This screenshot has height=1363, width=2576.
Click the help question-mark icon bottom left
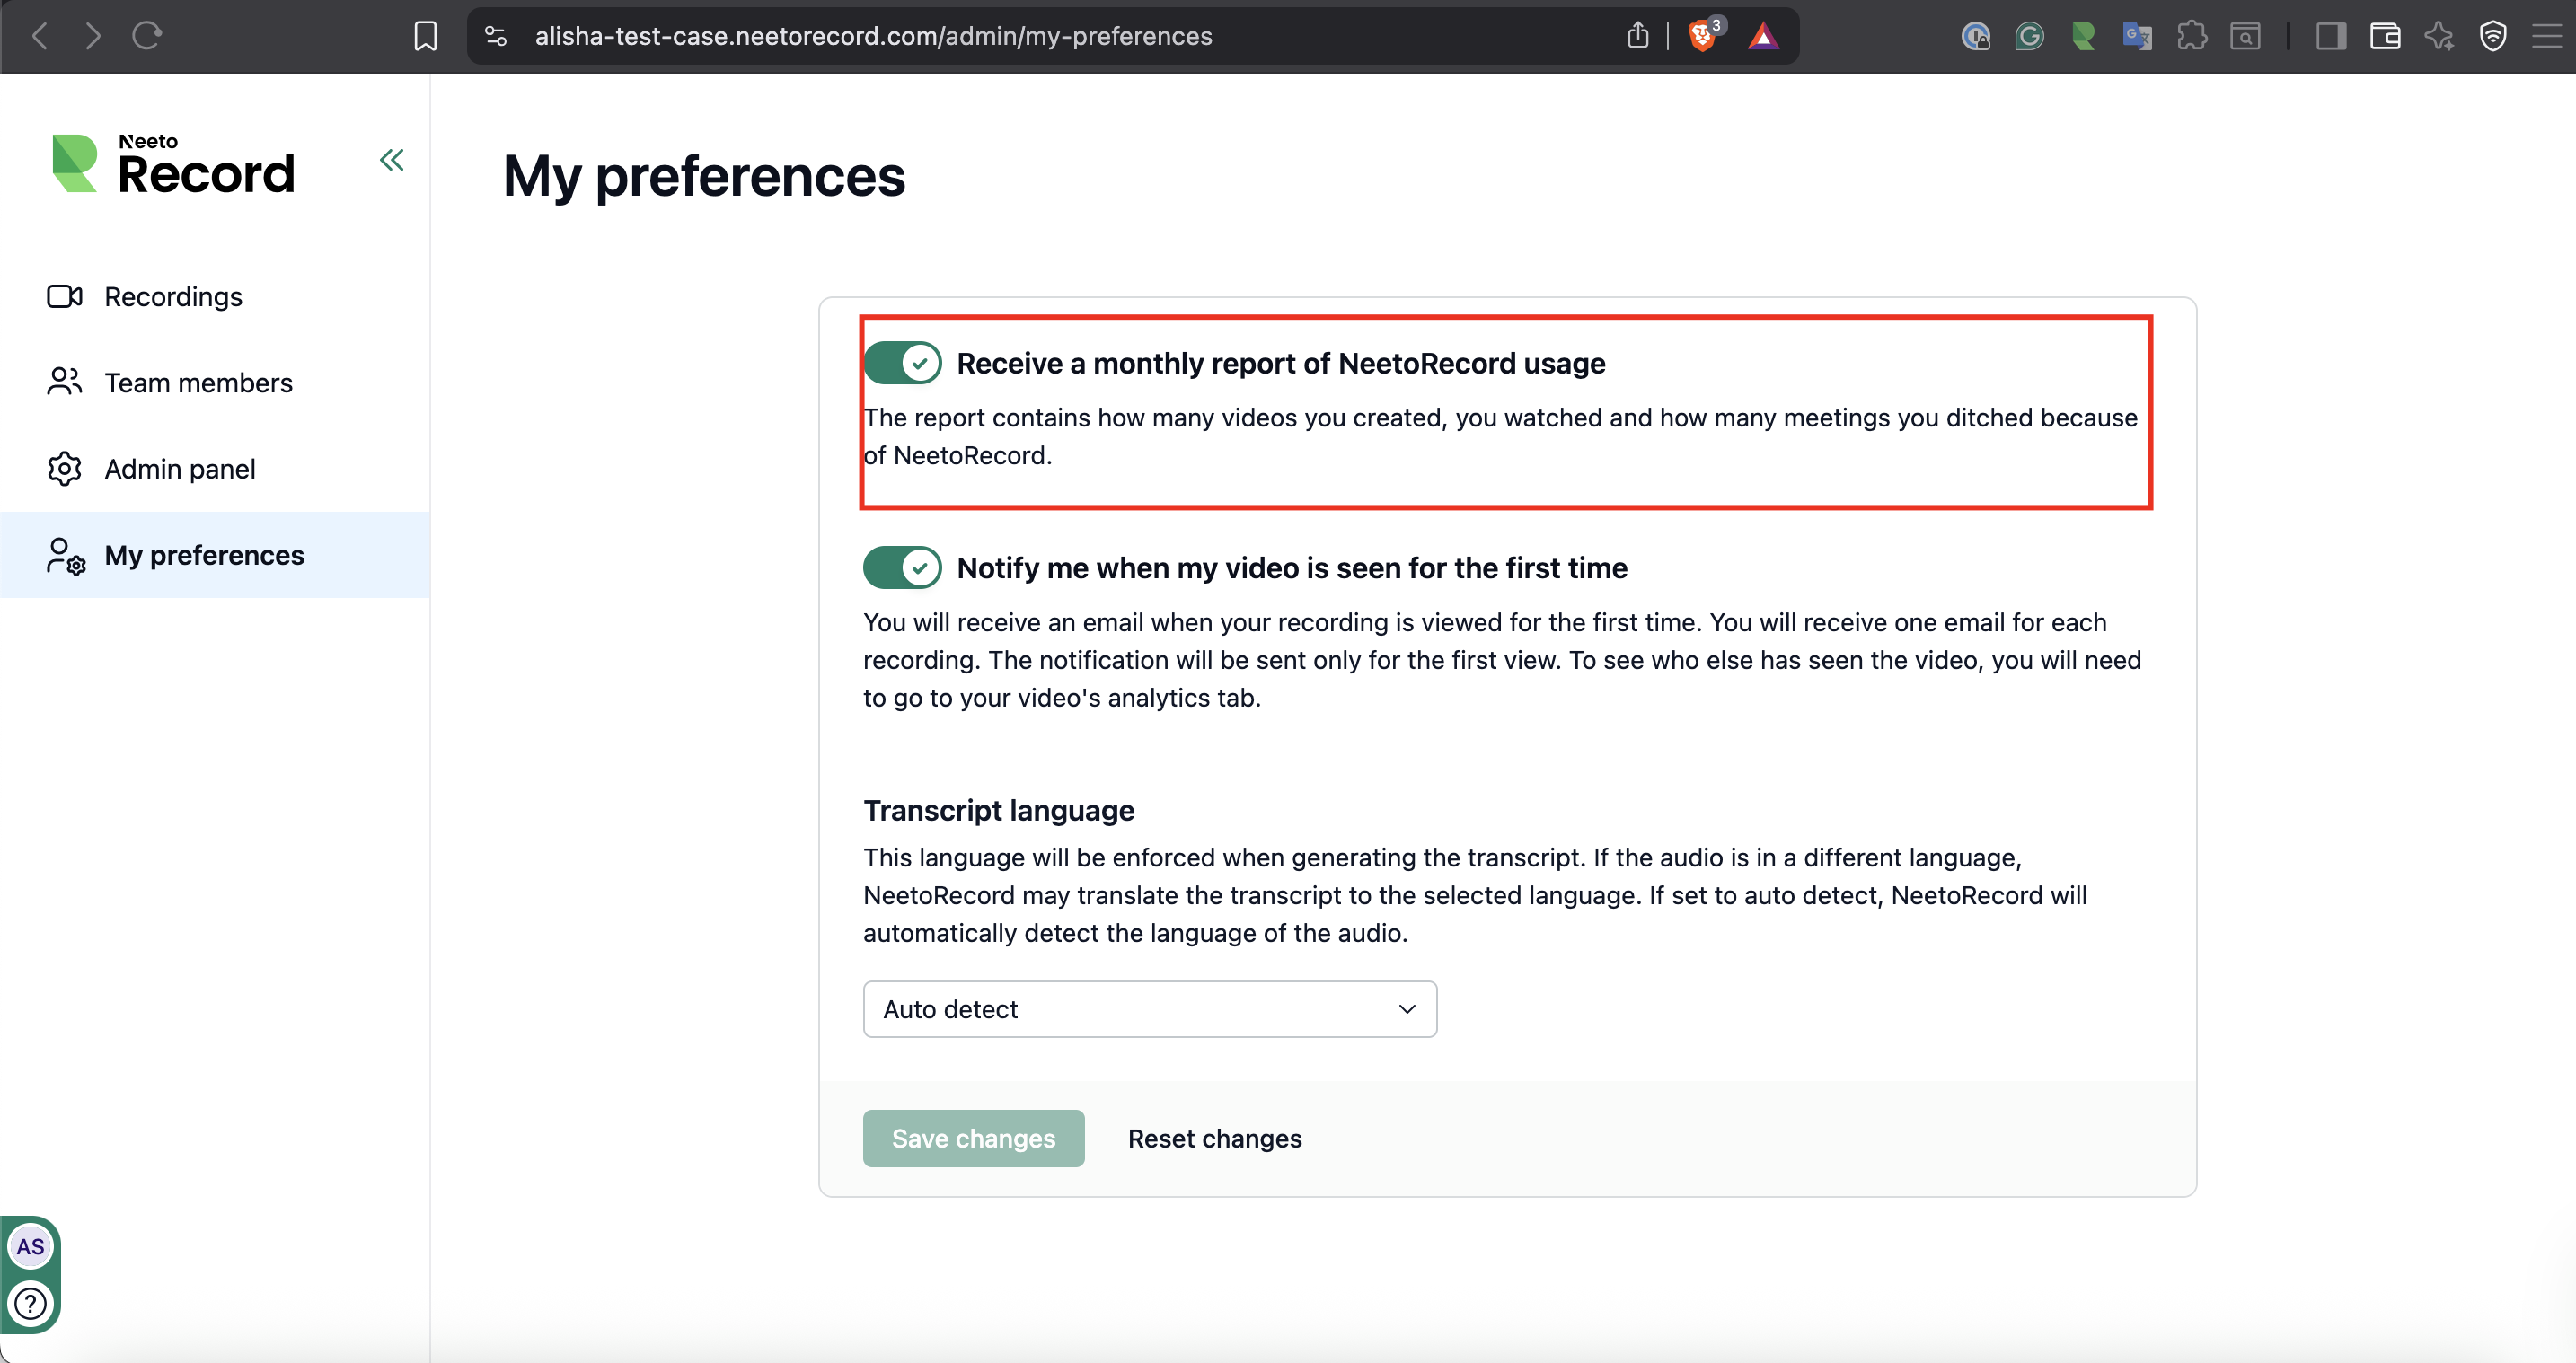(30, 1303)
